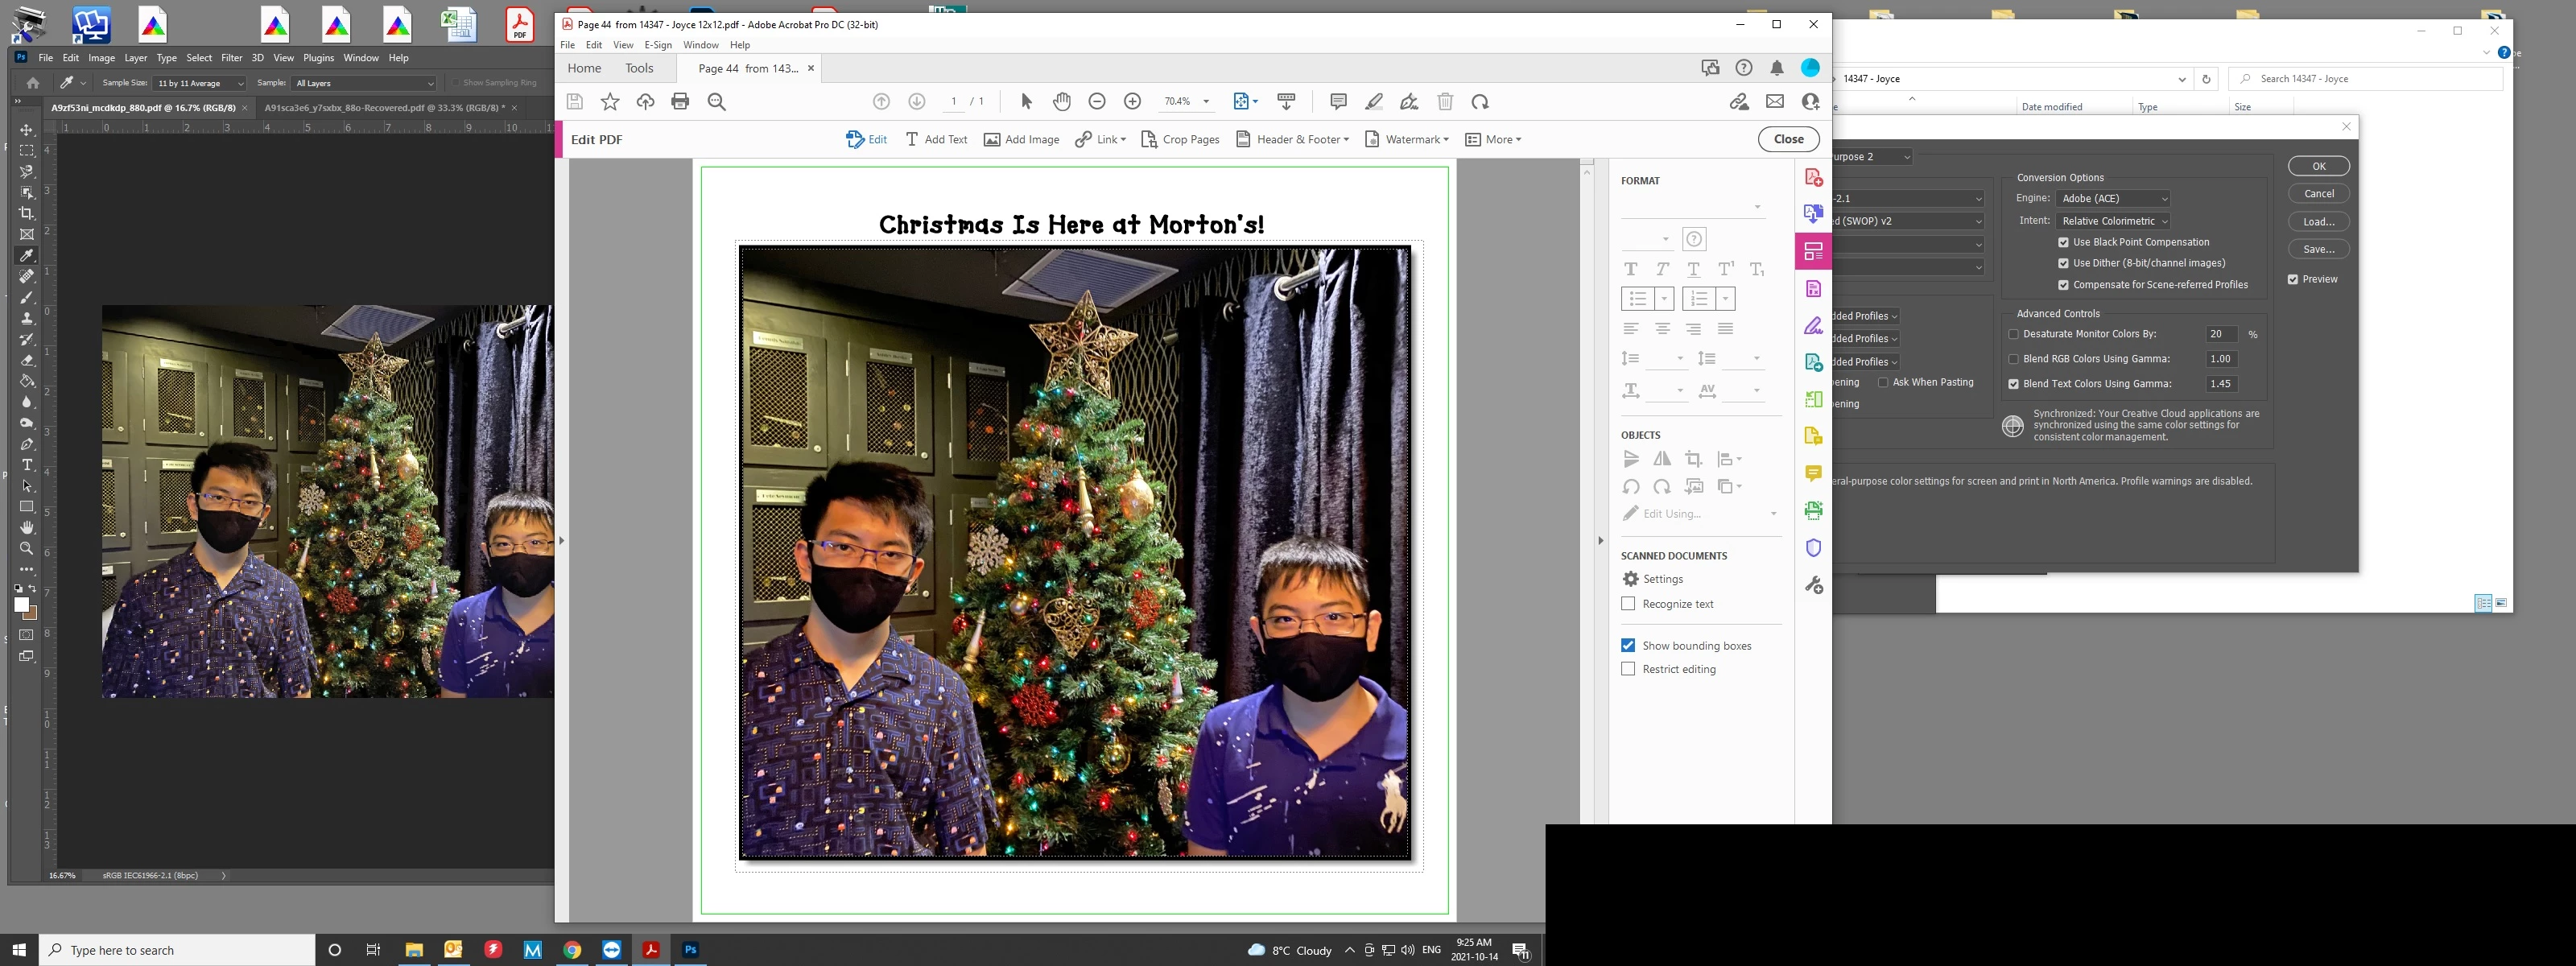The width and height of the screenshot is (2576, 966).
Task: Open the Sample Size dropdown
Action: [199, 83]
